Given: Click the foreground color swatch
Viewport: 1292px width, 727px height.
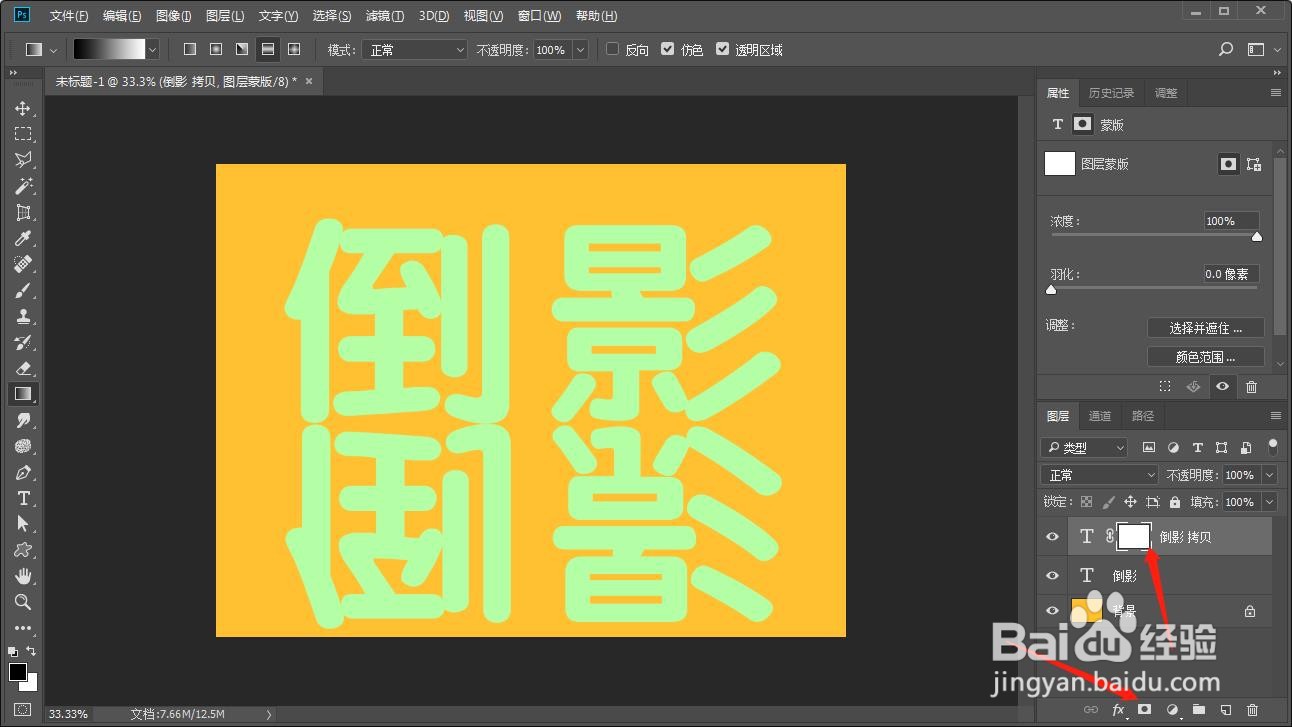Looking at the screenshot, I should pos(18,672).
